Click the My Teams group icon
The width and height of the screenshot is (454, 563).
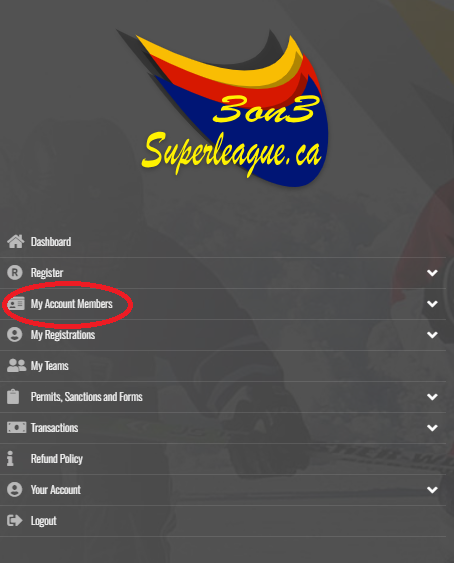(x=17, y=366)
